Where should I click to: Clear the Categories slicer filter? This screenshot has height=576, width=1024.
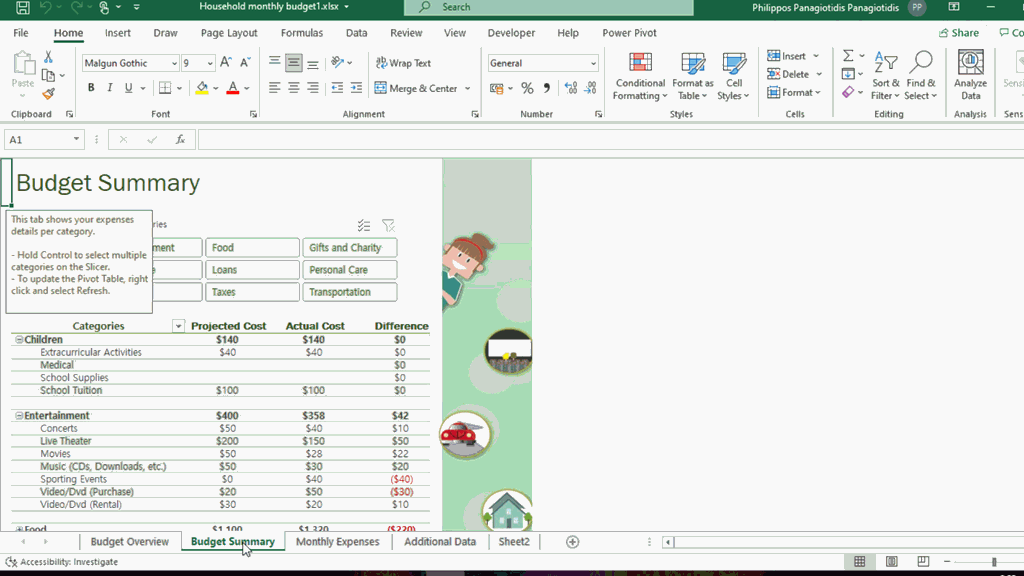(x=389, y=225)
